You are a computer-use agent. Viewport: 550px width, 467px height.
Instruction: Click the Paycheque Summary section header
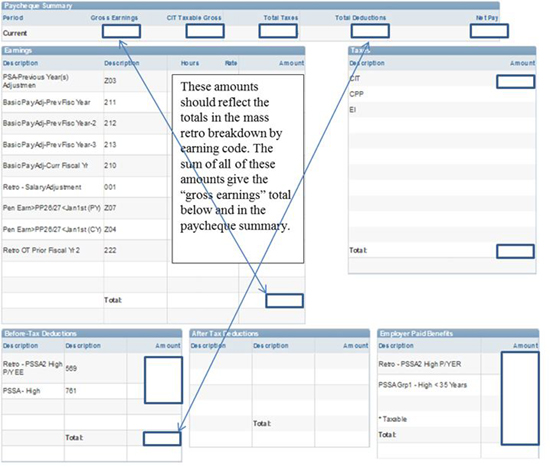click(250, 6)
